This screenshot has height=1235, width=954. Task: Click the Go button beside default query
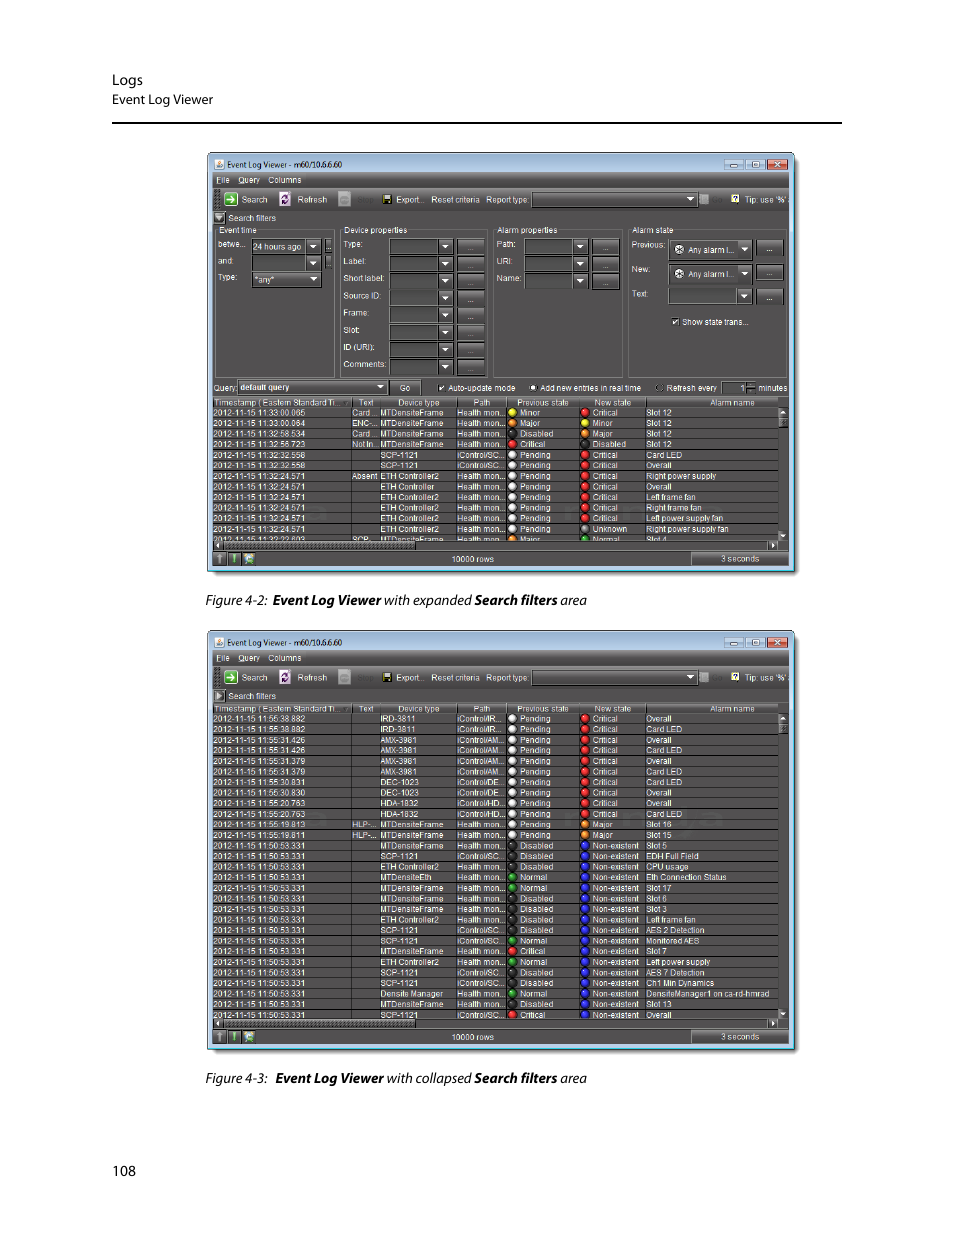click(x=405, y=388)
